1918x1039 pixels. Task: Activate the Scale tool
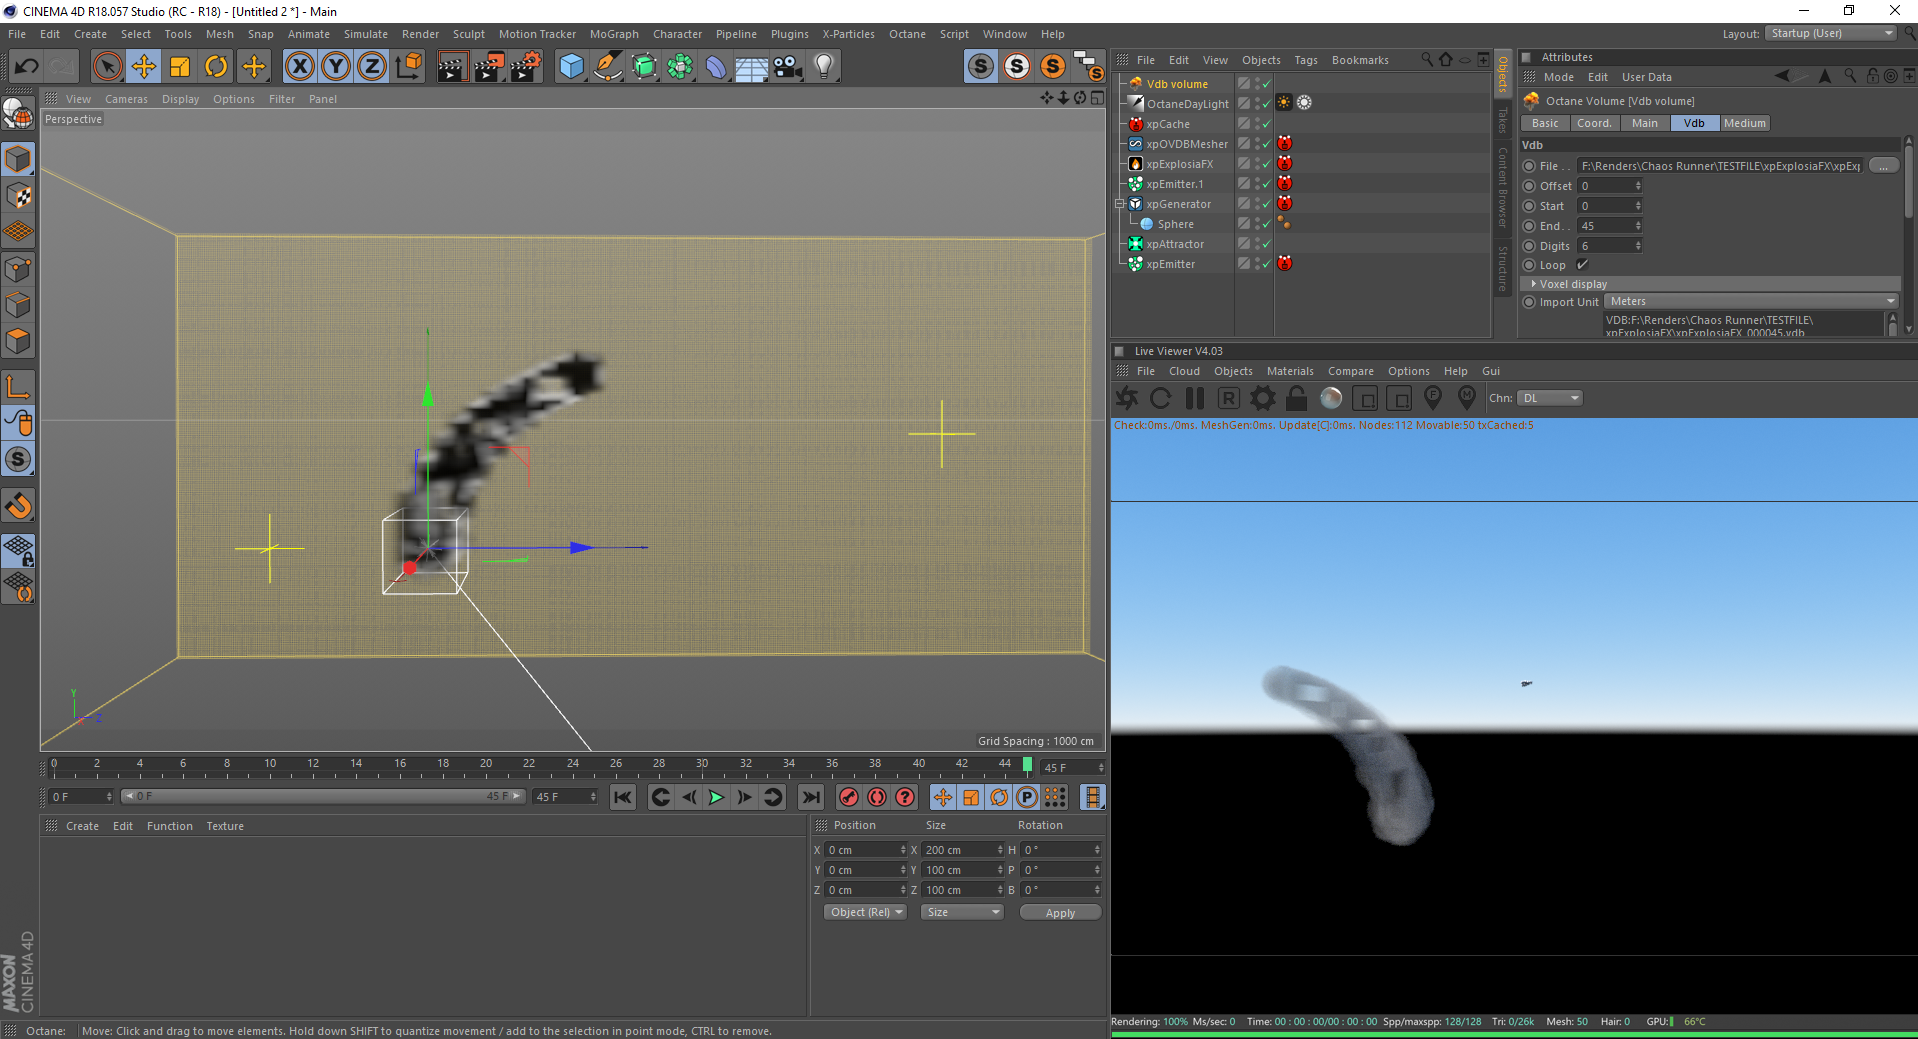180,67
